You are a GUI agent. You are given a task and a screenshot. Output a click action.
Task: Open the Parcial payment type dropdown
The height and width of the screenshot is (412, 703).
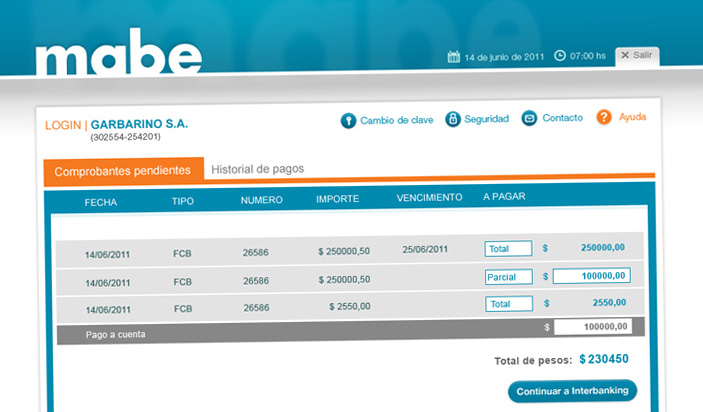coord(508,276)
